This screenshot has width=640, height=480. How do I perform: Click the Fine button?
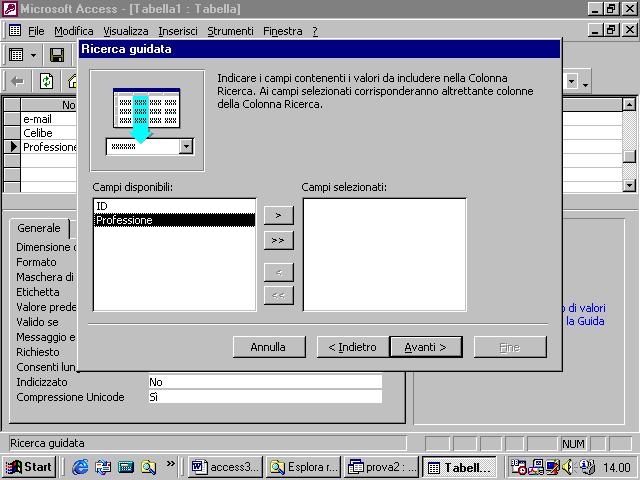[x=510, y=347]
